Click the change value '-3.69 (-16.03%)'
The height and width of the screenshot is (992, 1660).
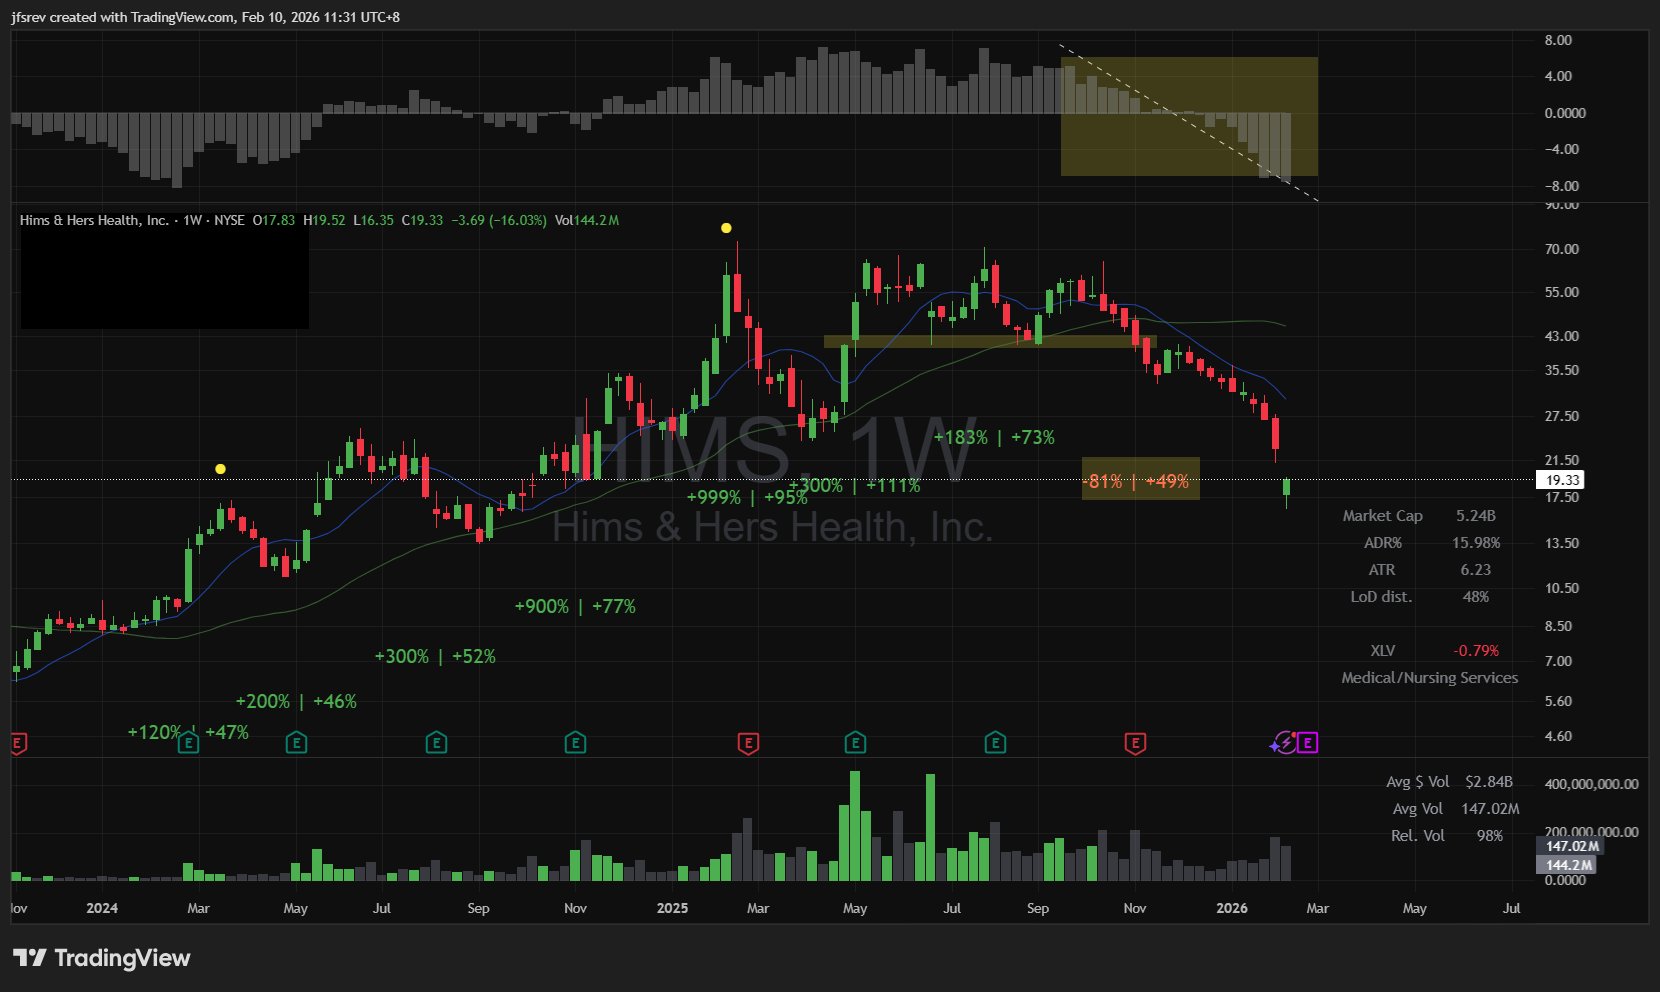point(499,220)
